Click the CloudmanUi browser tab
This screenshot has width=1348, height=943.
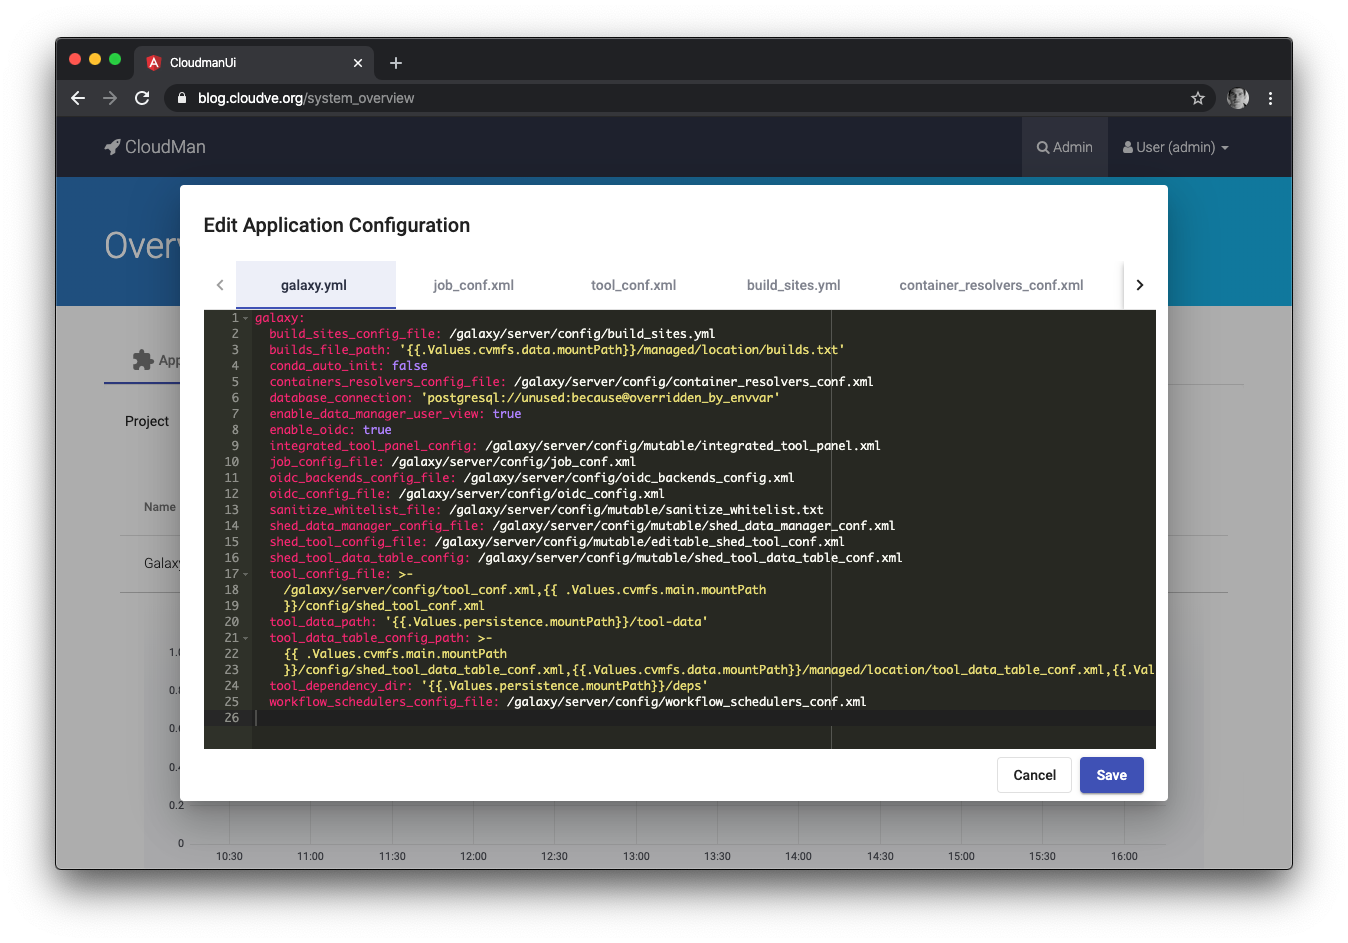[256, 63]
